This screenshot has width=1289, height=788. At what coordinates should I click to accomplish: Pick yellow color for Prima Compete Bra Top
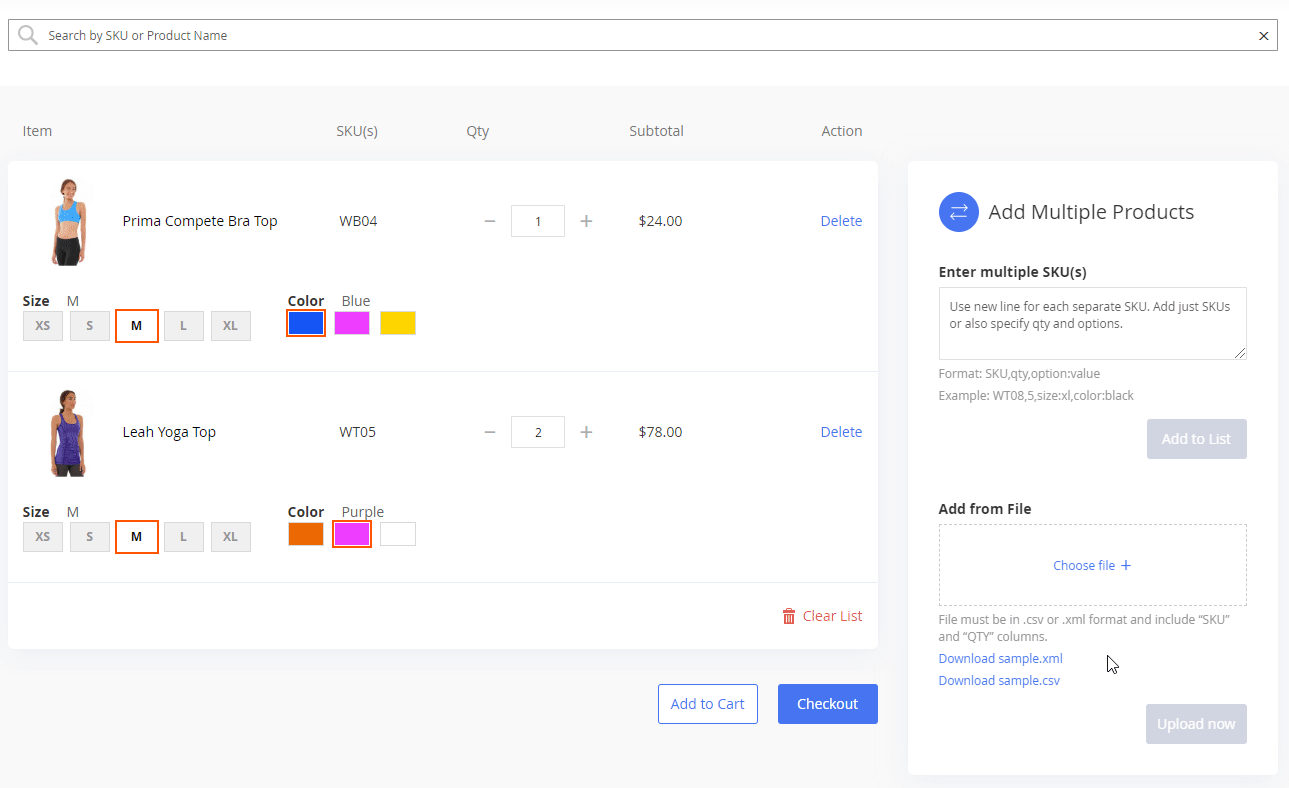(398, 323)
